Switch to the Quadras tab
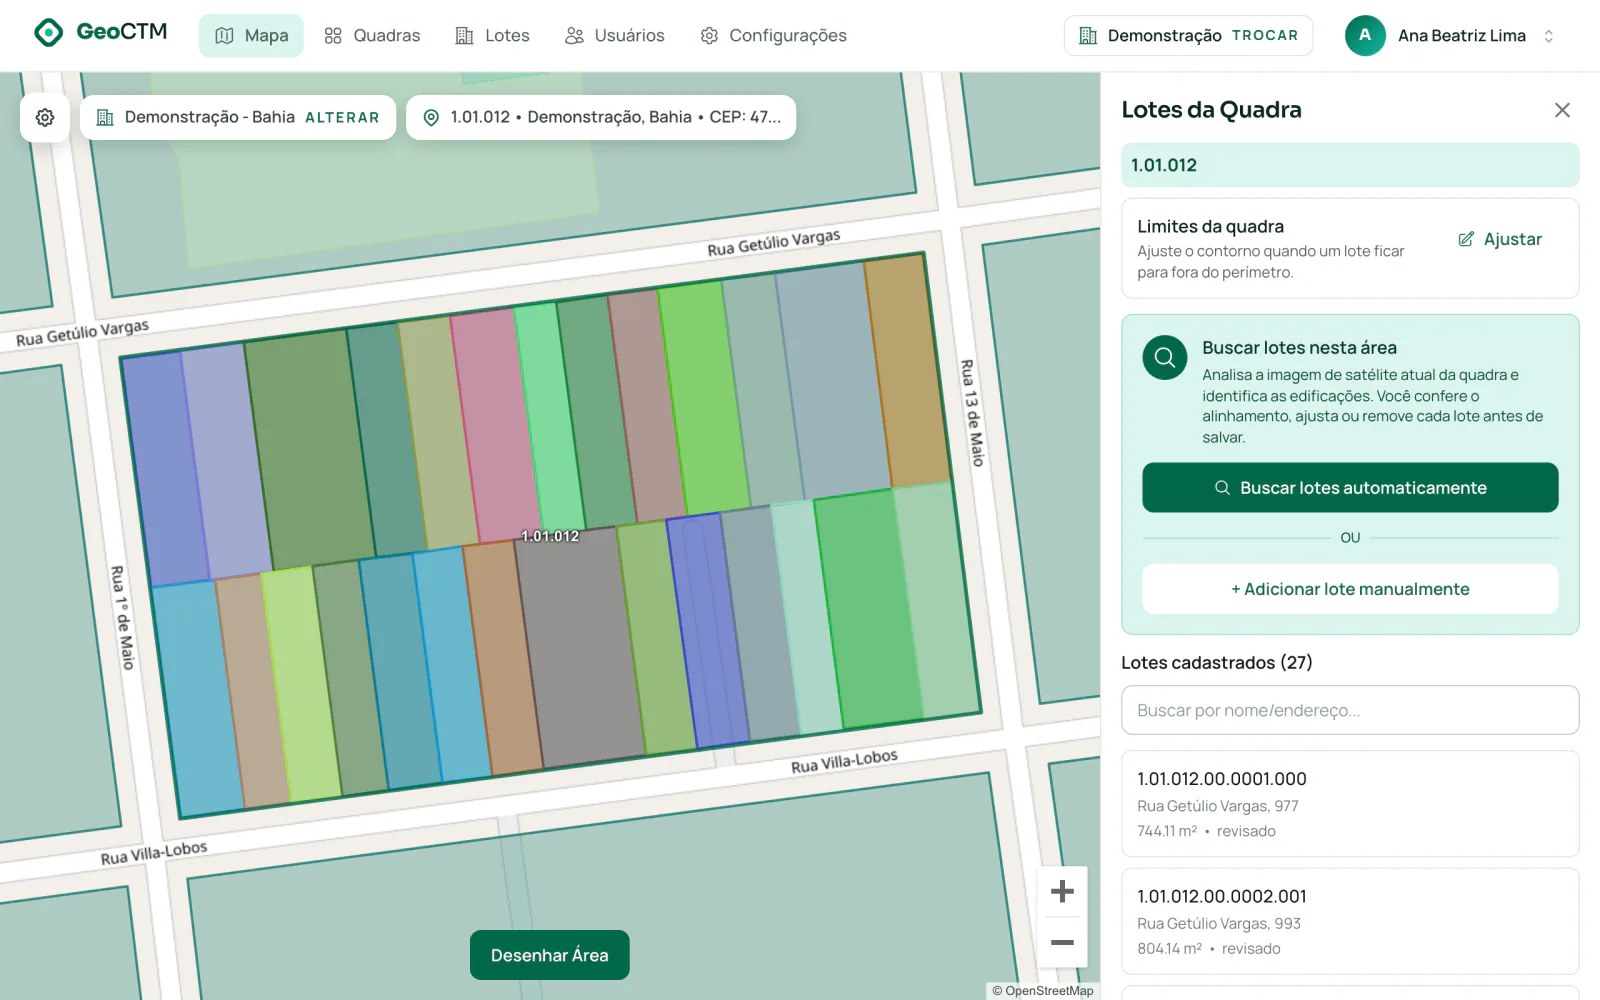The width and height of the screenshot is (1600, 1000). pyautogui.click(x=372, y=35)
